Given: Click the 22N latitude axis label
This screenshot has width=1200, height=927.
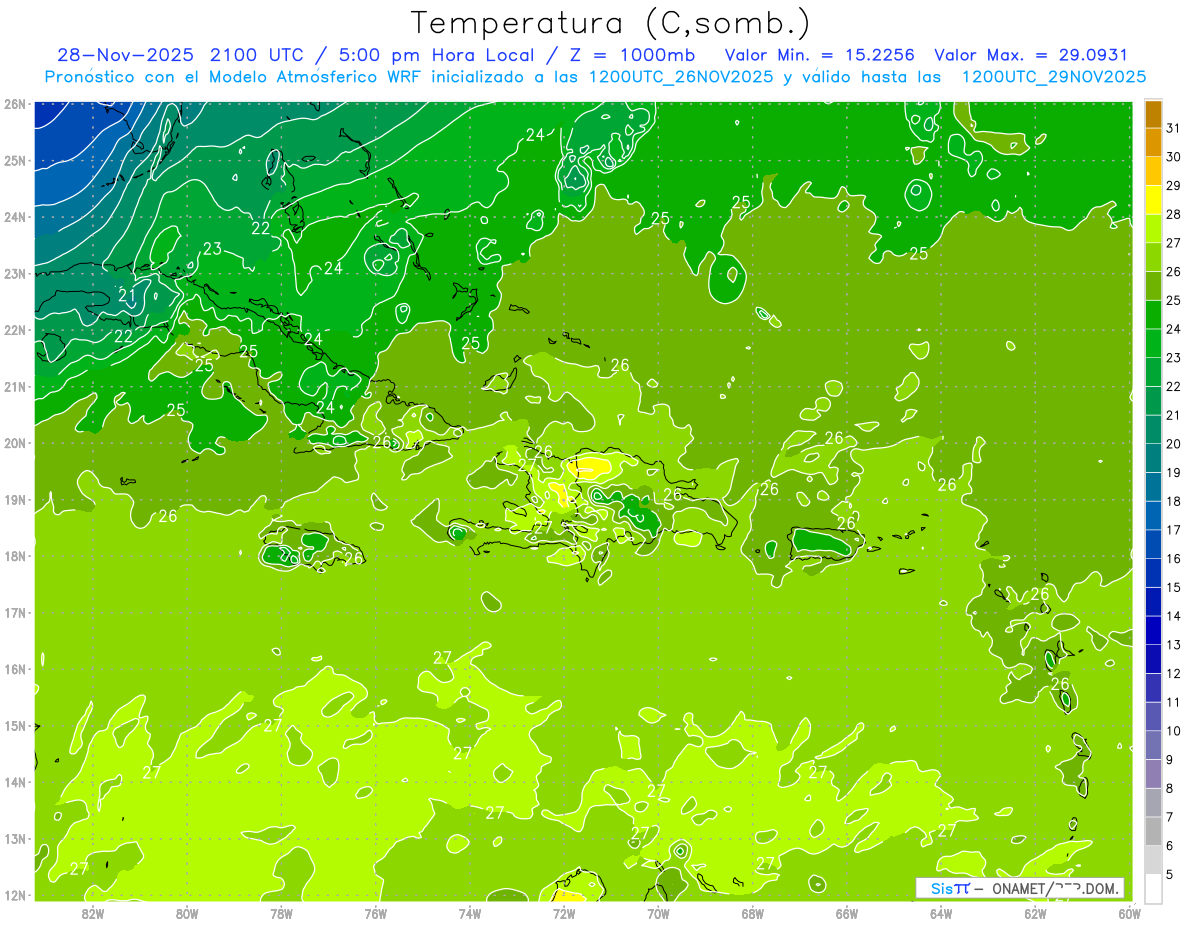Looking at the screenshot, I should click(15, 330).
